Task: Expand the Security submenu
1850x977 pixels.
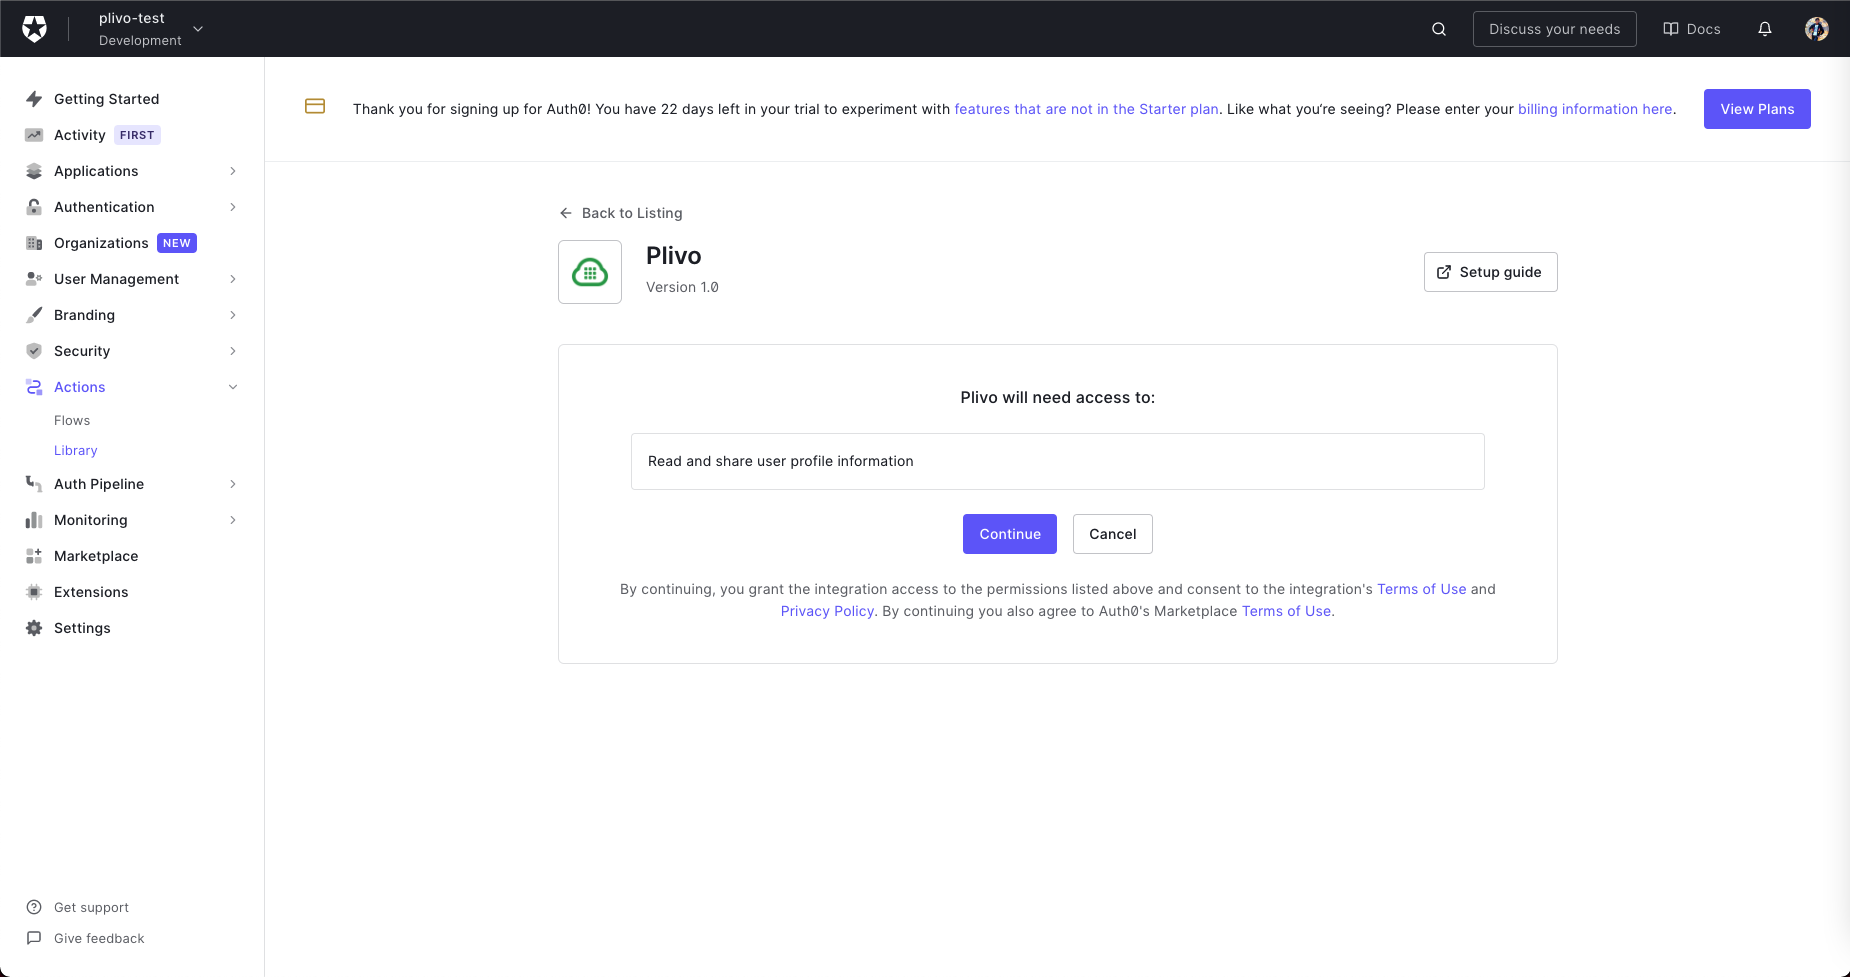Action: click(233, 351)
